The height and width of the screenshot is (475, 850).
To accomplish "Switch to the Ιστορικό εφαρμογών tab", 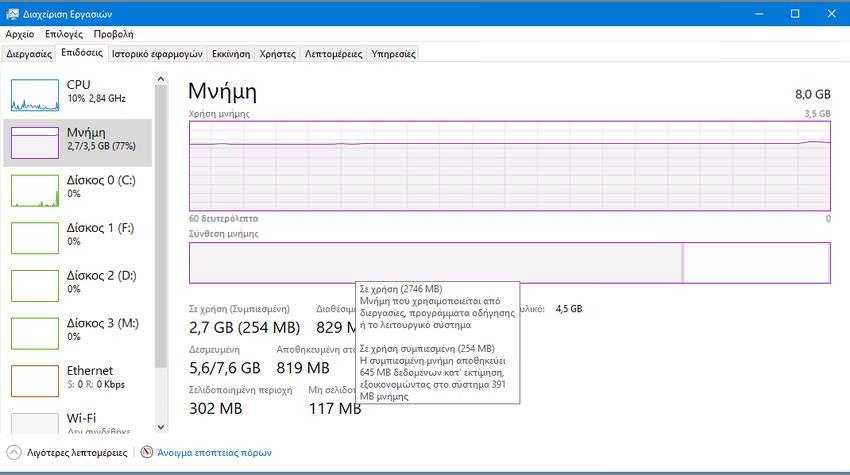I will tap(157, 54).
